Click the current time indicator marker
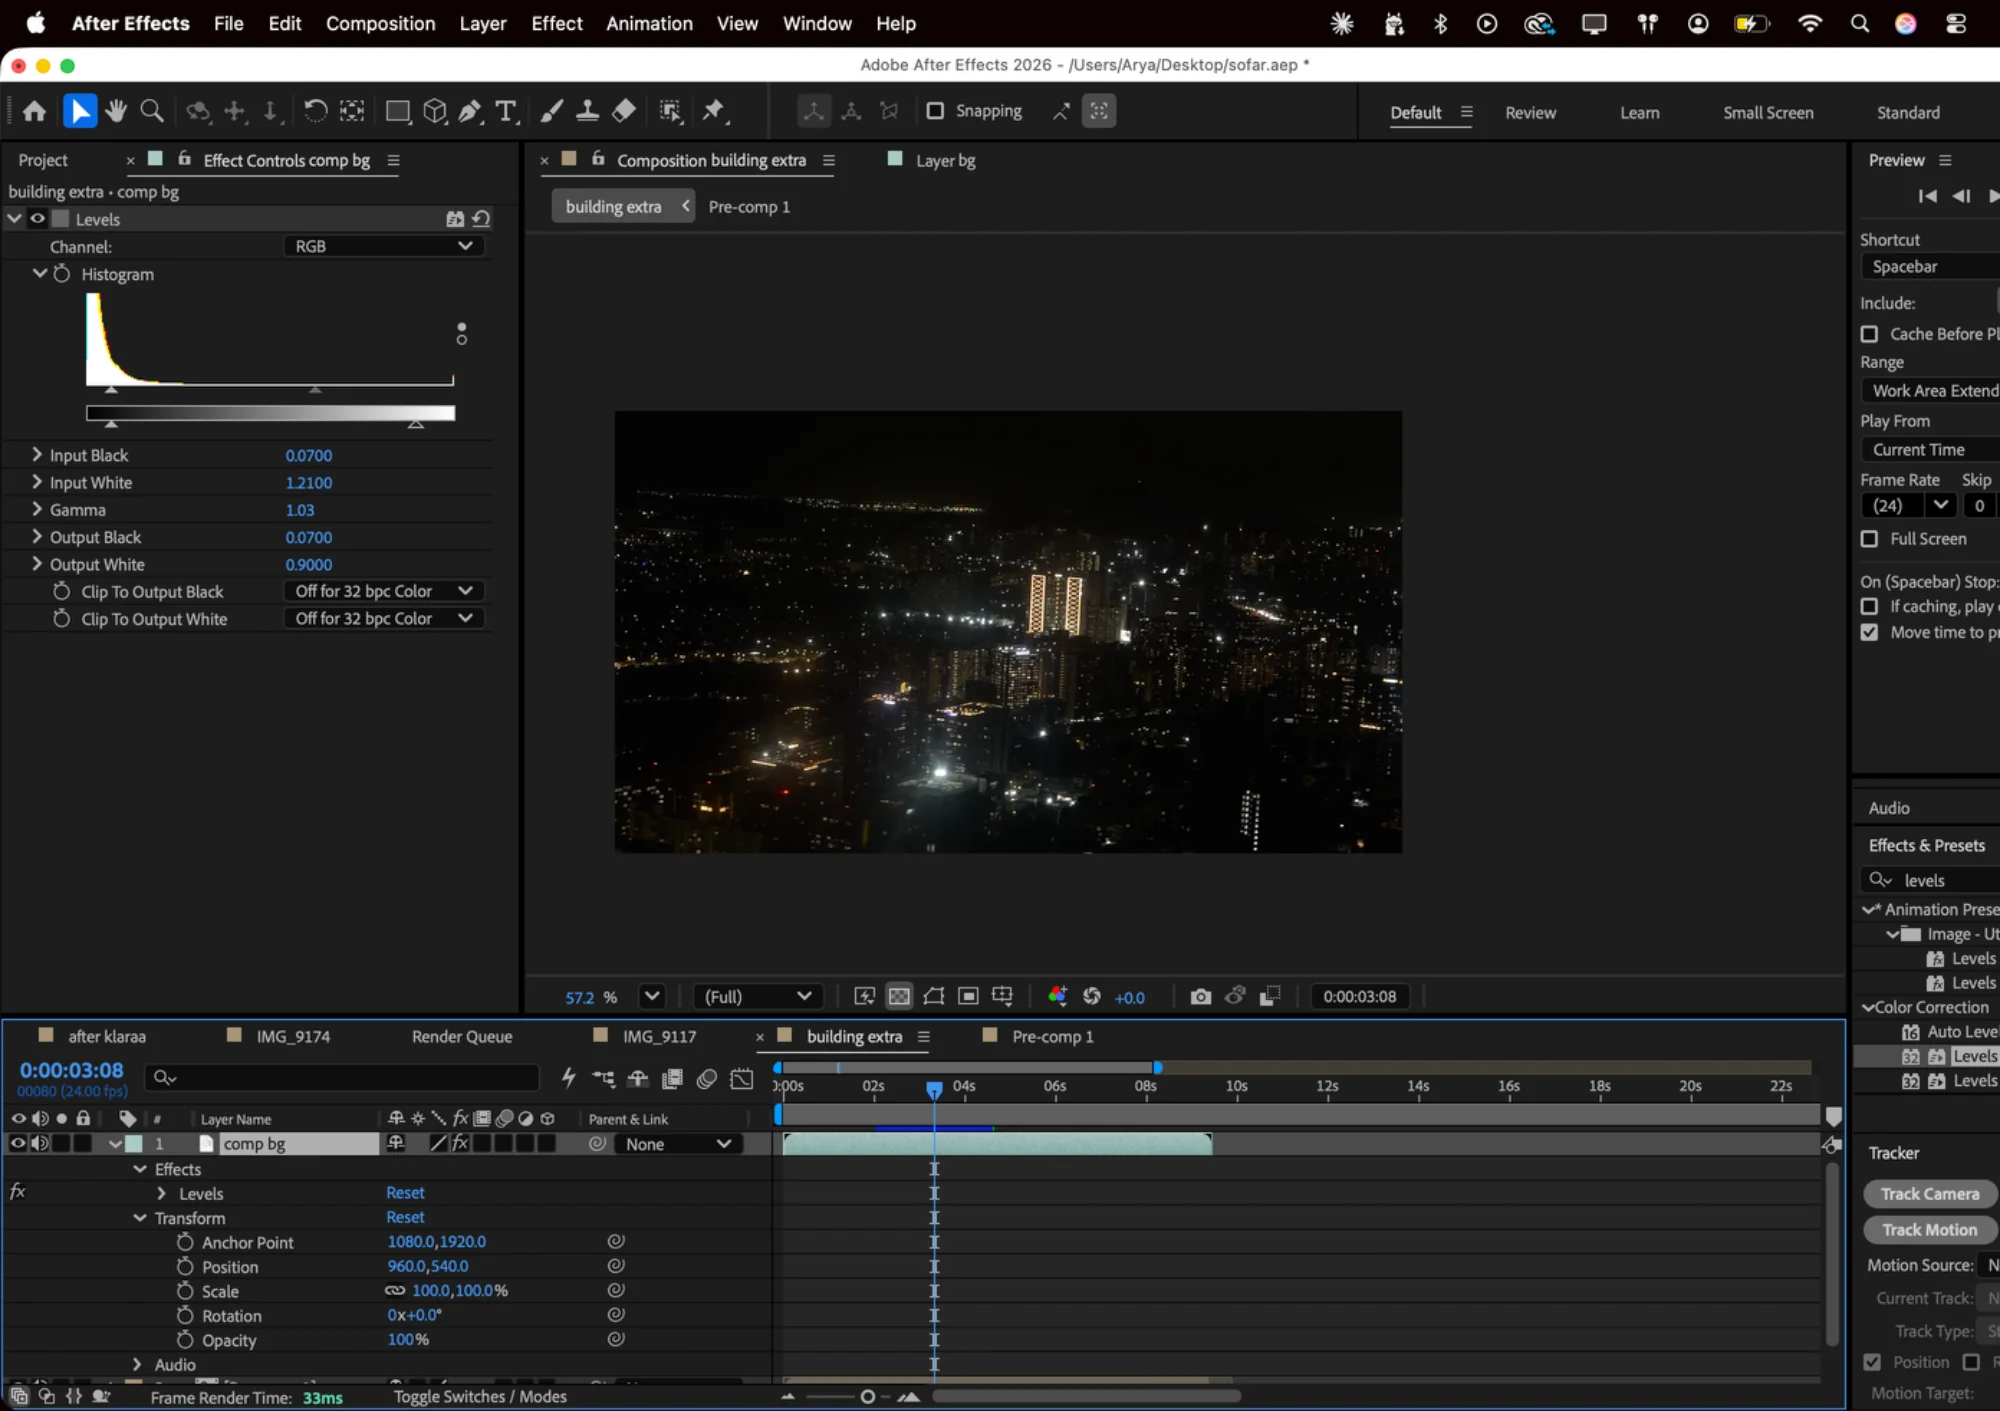Viewport: 2000px width, 1411px height. pyautogui.click(x=933, y=1089)
